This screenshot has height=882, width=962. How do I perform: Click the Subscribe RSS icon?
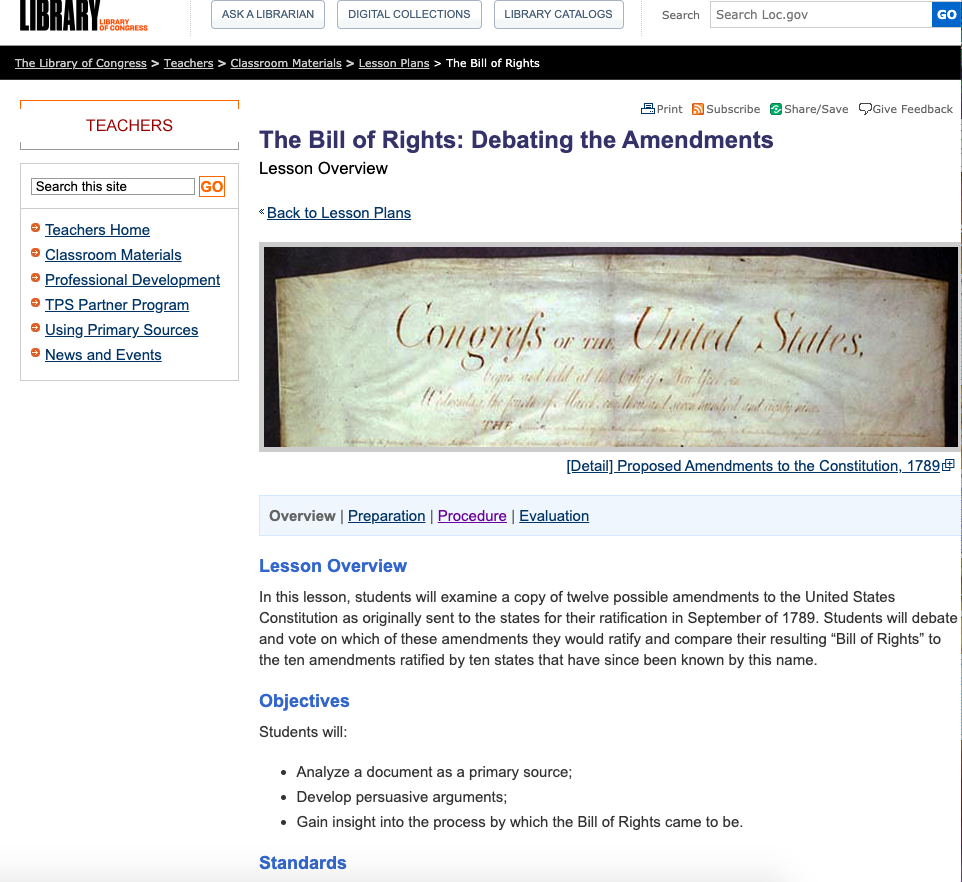[698, 109]
